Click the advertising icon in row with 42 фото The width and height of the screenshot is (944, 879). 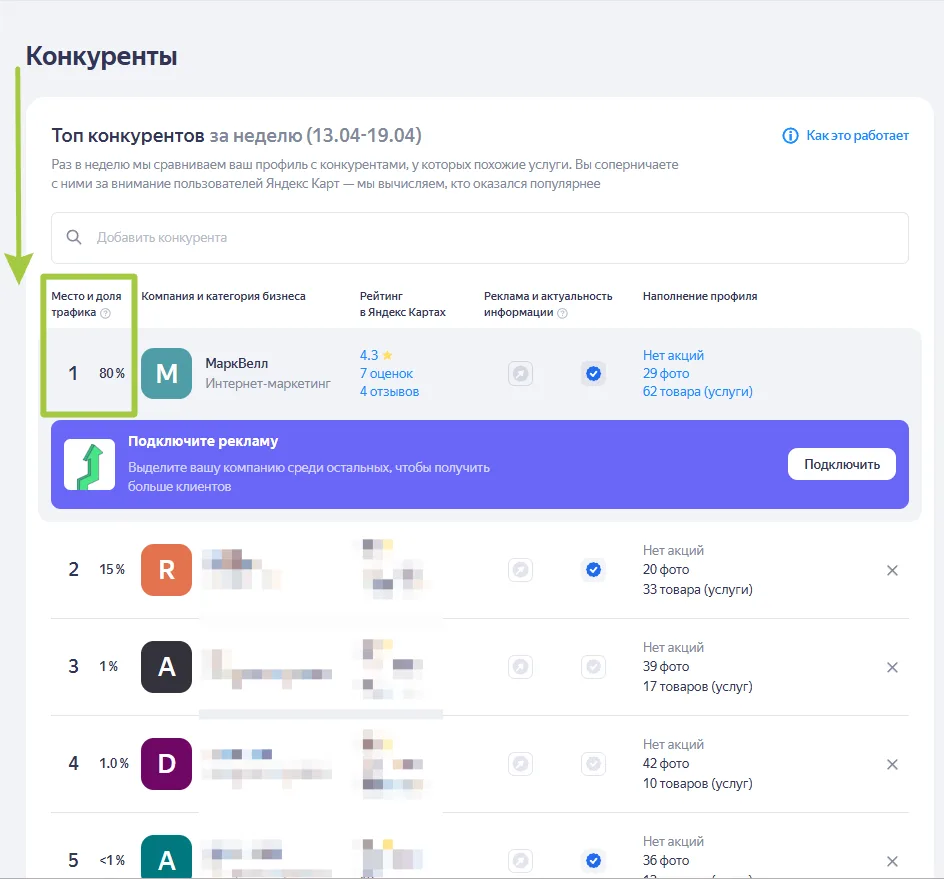pos(521,764)
